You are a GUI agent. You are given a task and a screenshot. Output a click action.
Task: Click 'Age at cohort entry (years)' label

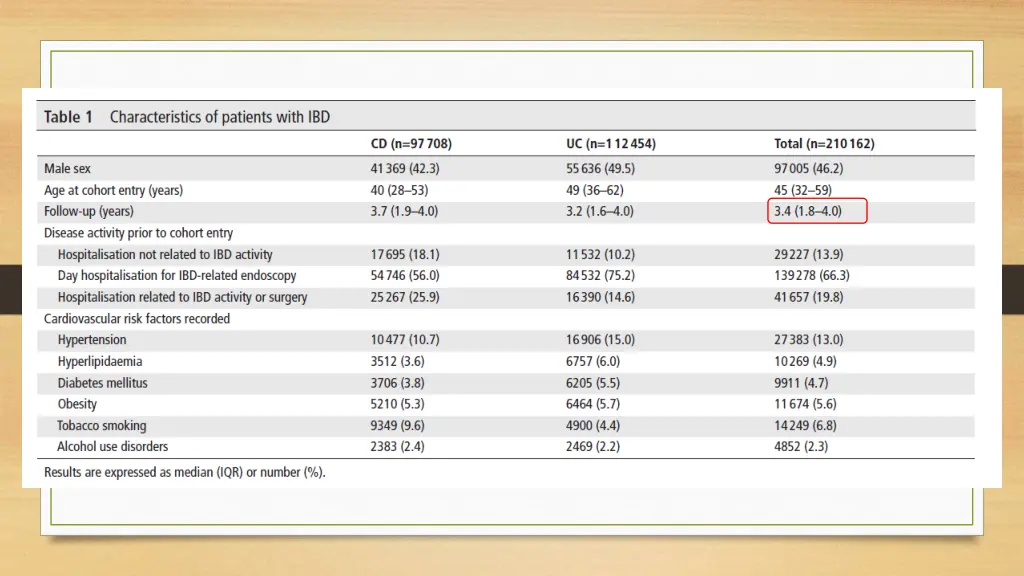114,190
